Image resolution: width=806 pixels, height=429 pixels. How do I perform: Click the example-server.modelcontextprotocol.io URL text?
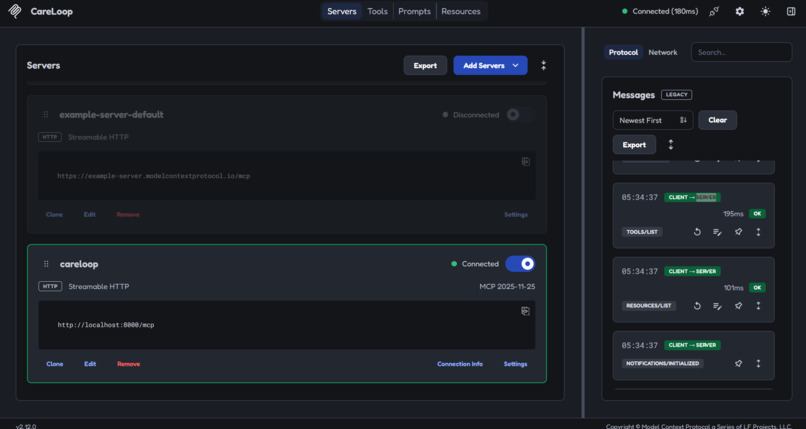(x=154, y=176)
